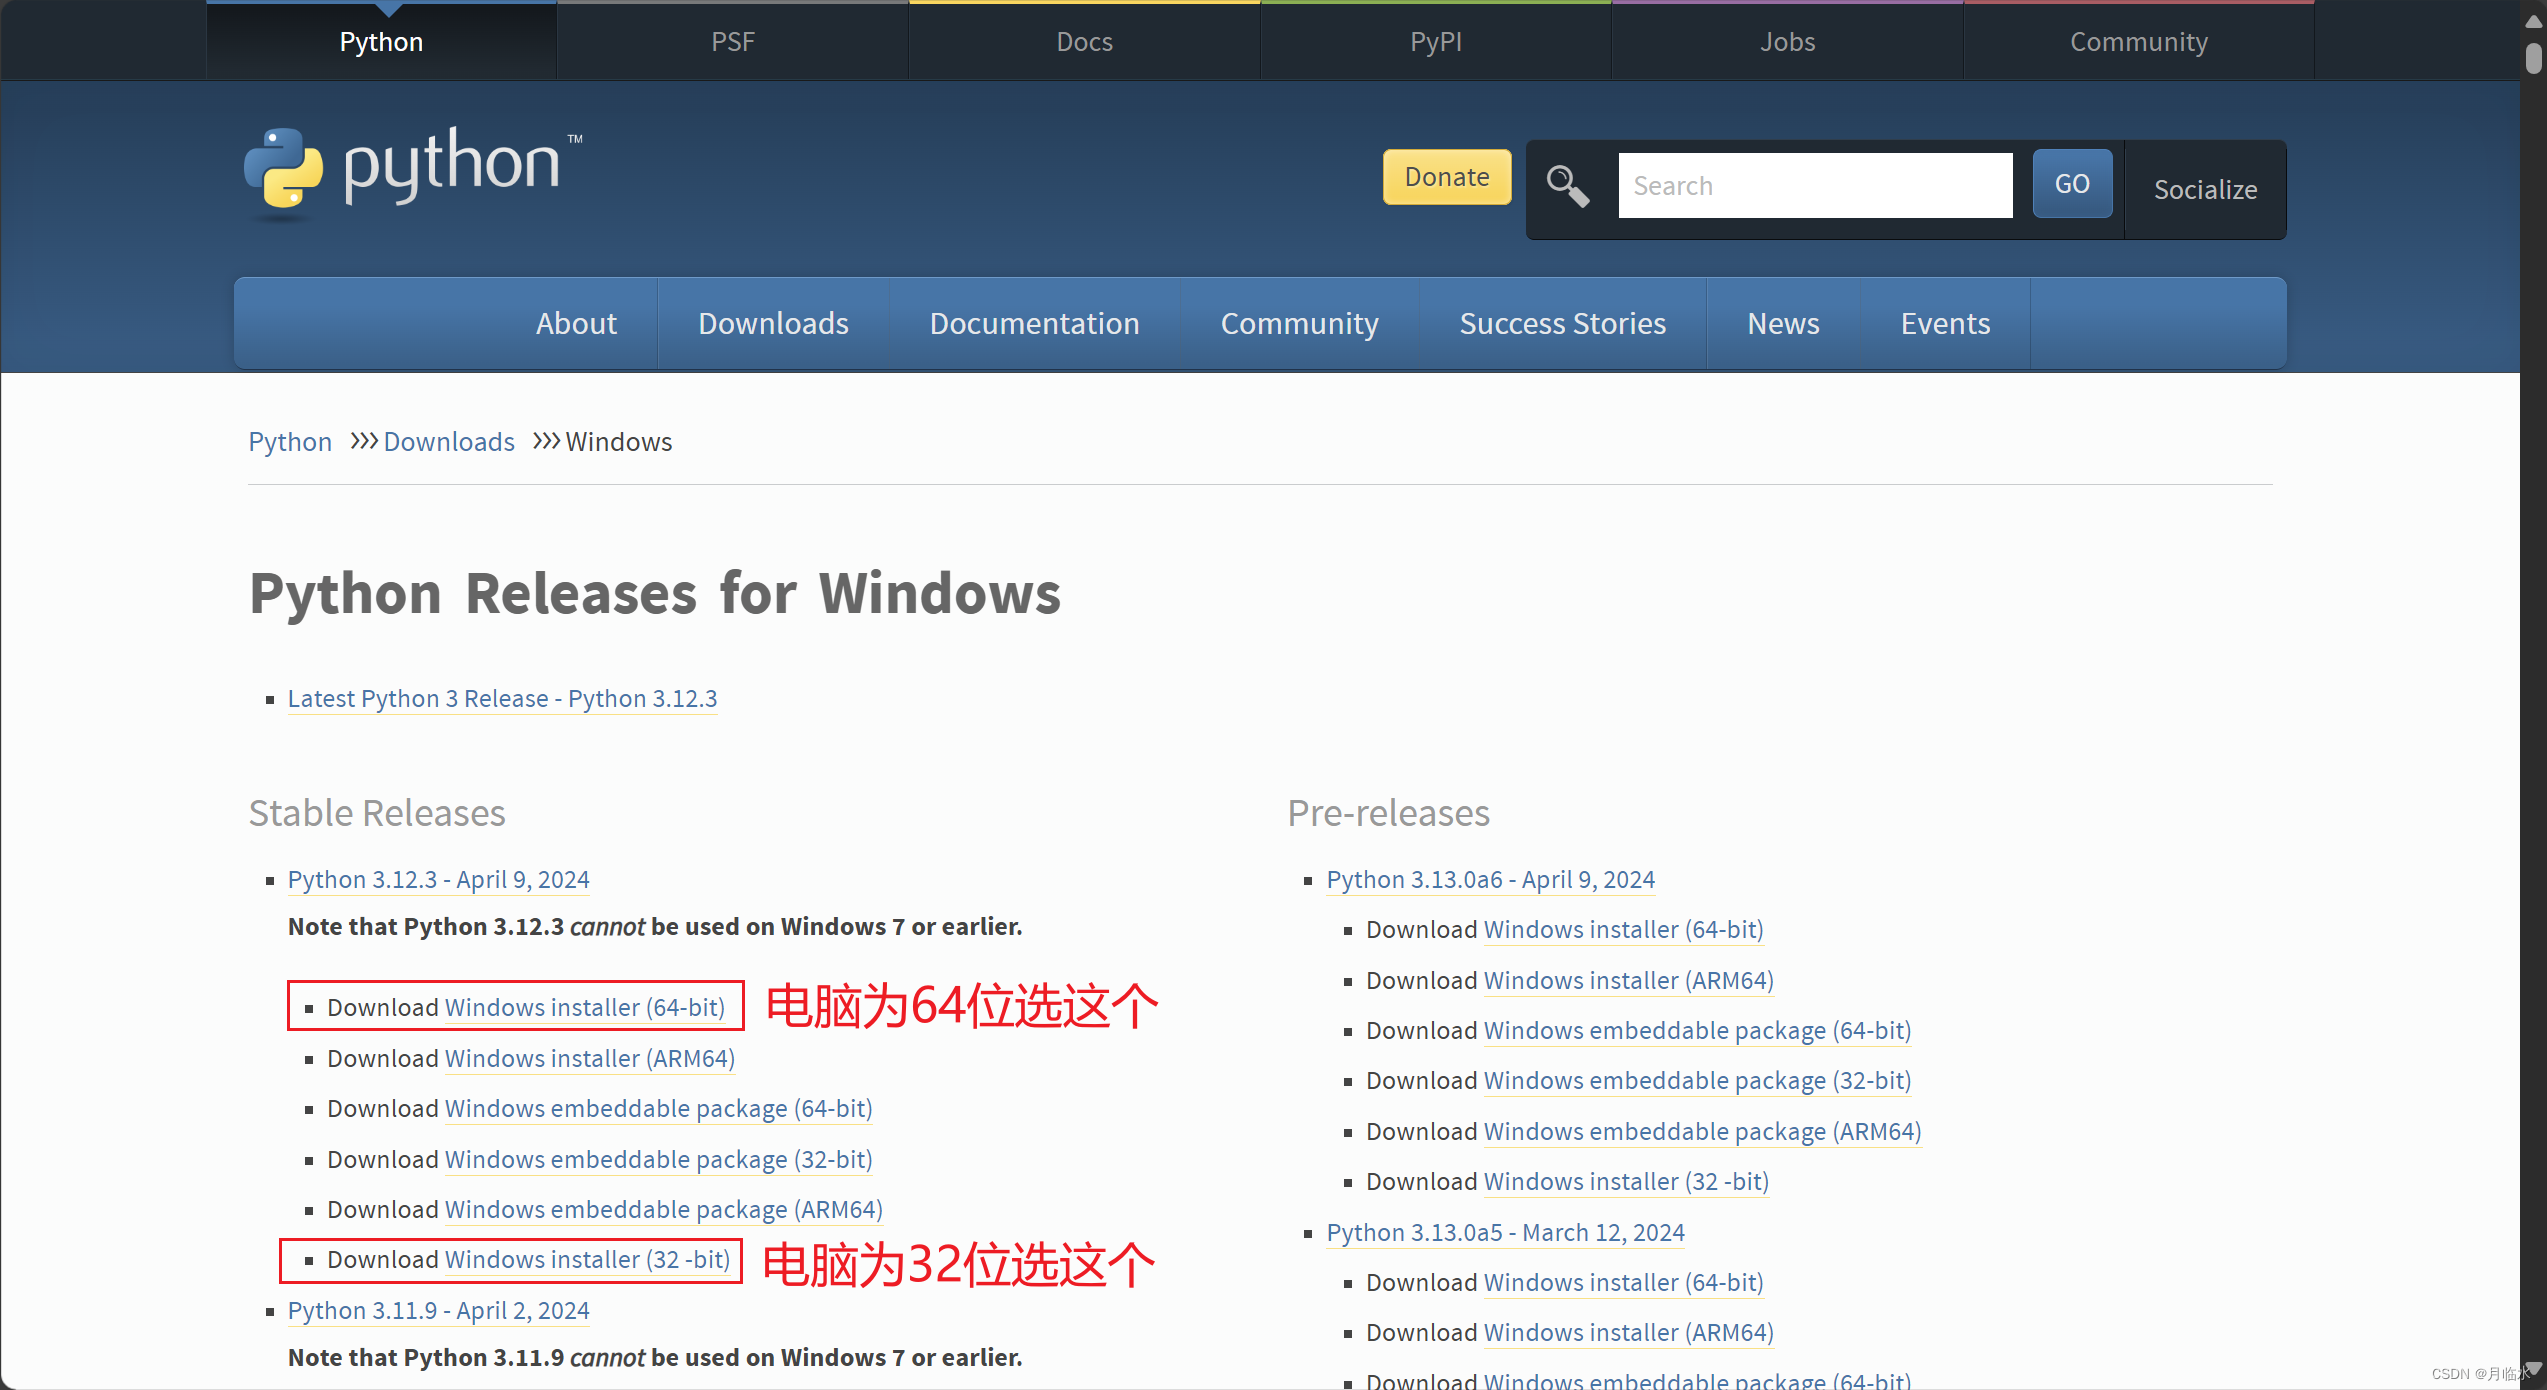The height and width of the screenshot is (1390, 2547).
Task: Switch to the Docs top tab
Action: coord(1084,42)
